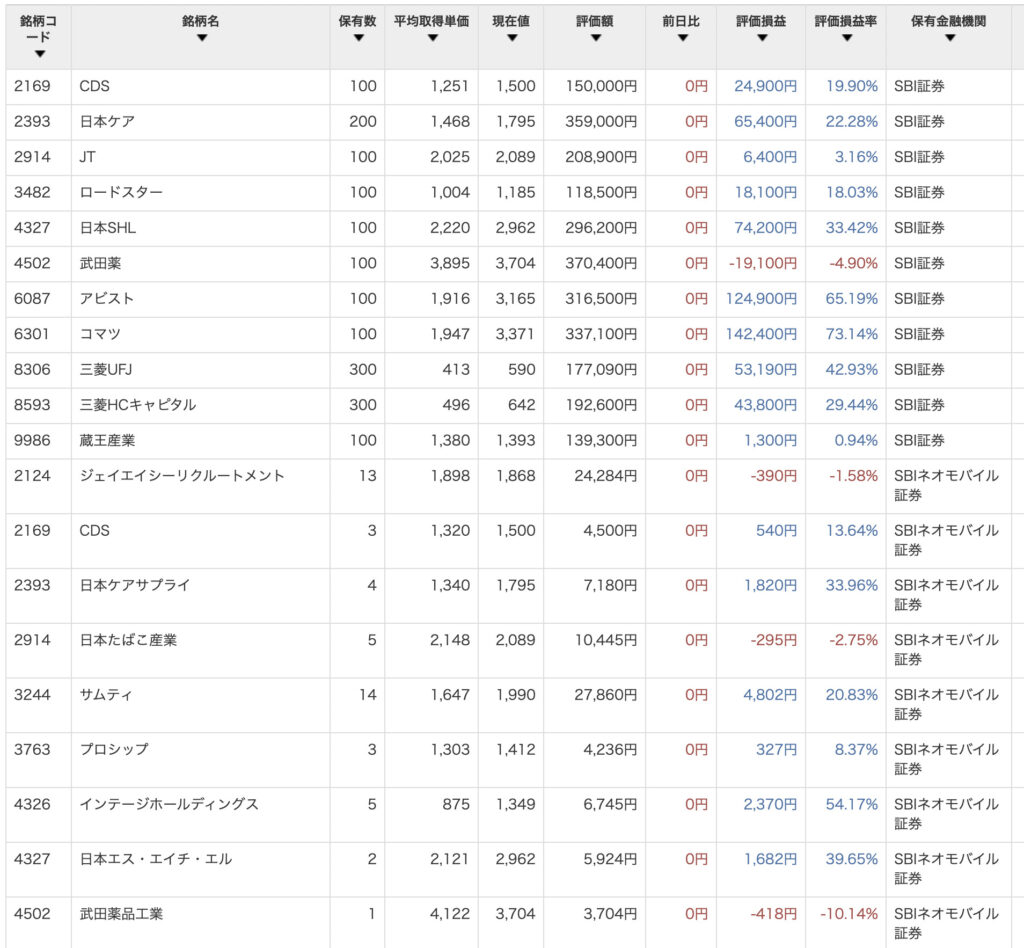Select stock name サムティ

(x=106, y=695)
